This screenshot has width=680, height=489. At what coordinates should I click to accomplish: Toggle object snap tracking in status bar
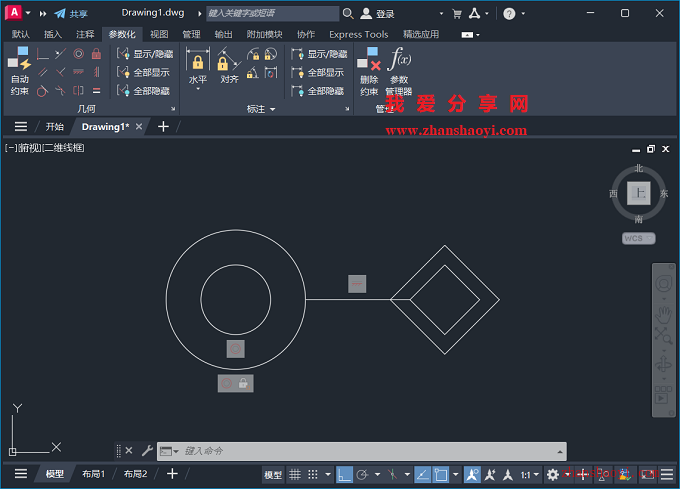point(422,475)
